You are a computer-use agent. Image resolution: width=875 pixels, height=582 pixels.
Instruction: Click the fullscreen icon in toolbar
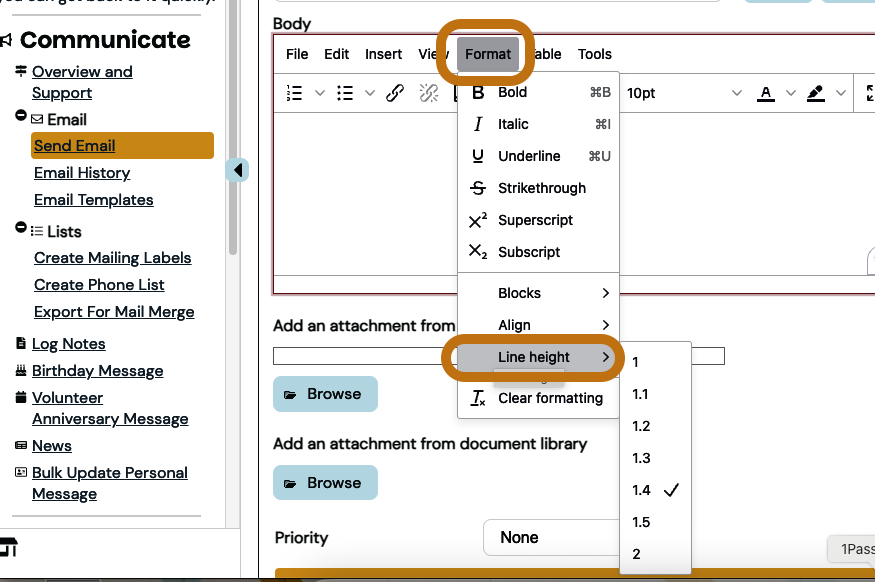(866, 93)
